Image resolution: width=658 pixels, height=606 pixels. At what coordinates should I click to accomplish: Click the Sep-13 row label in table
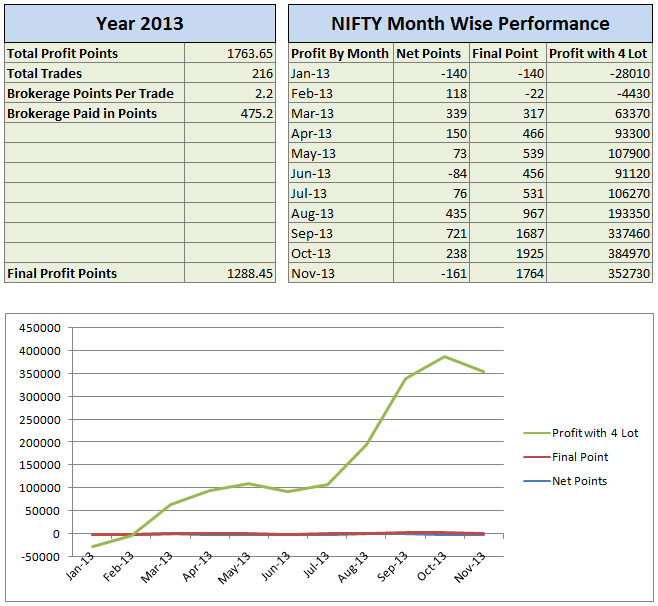(x=340, y=234)
